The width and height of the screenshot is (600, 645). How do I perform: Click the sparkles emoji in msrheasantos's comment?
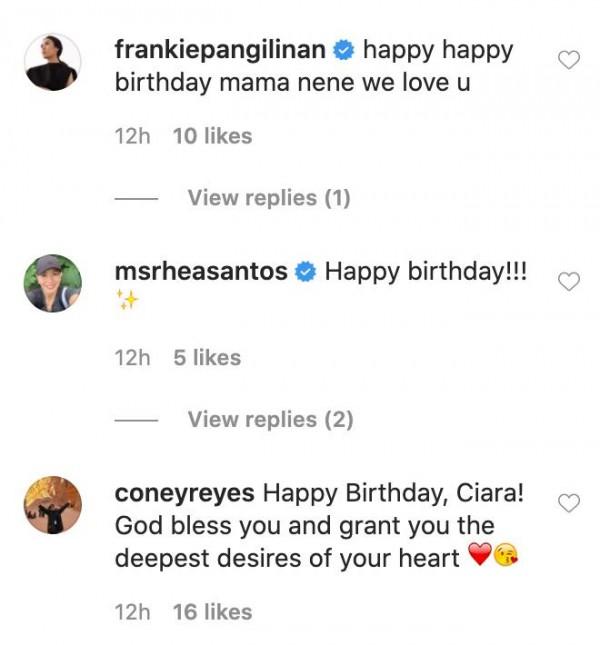coord(126,300)
